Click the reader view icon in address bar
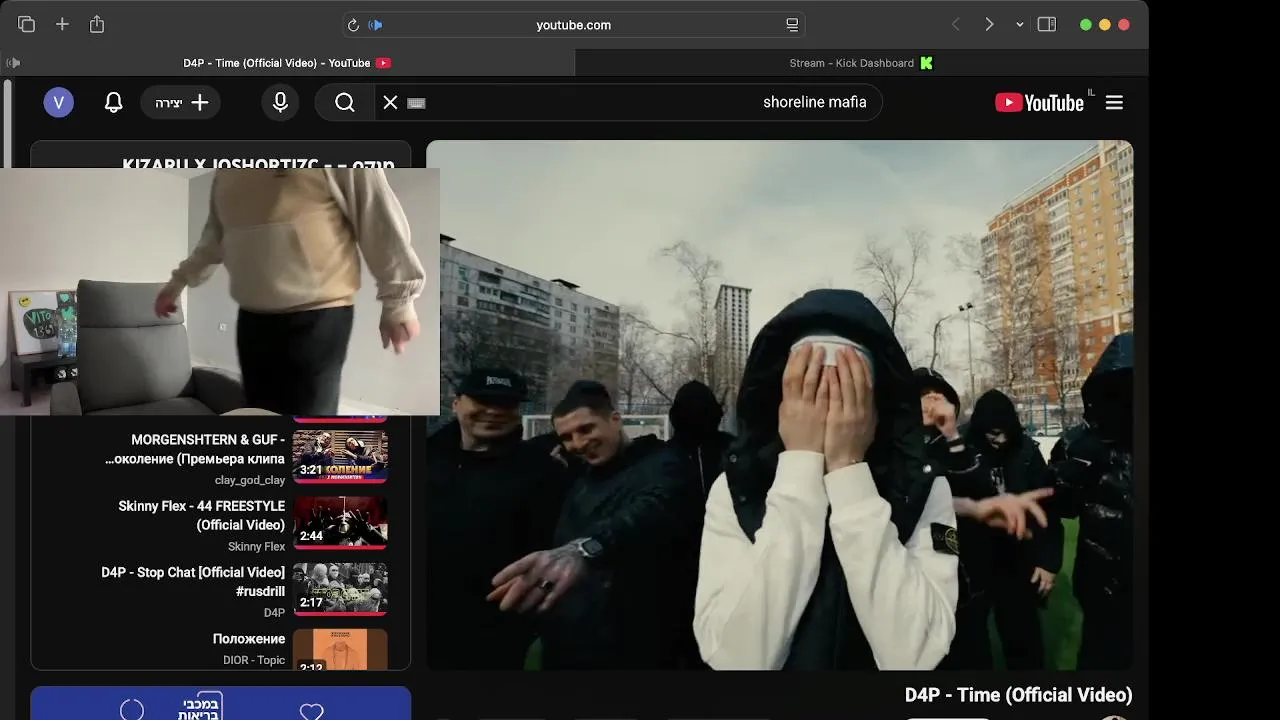Image resolution: width=1280 pixels, height=720 pixels. click(792, 25)
